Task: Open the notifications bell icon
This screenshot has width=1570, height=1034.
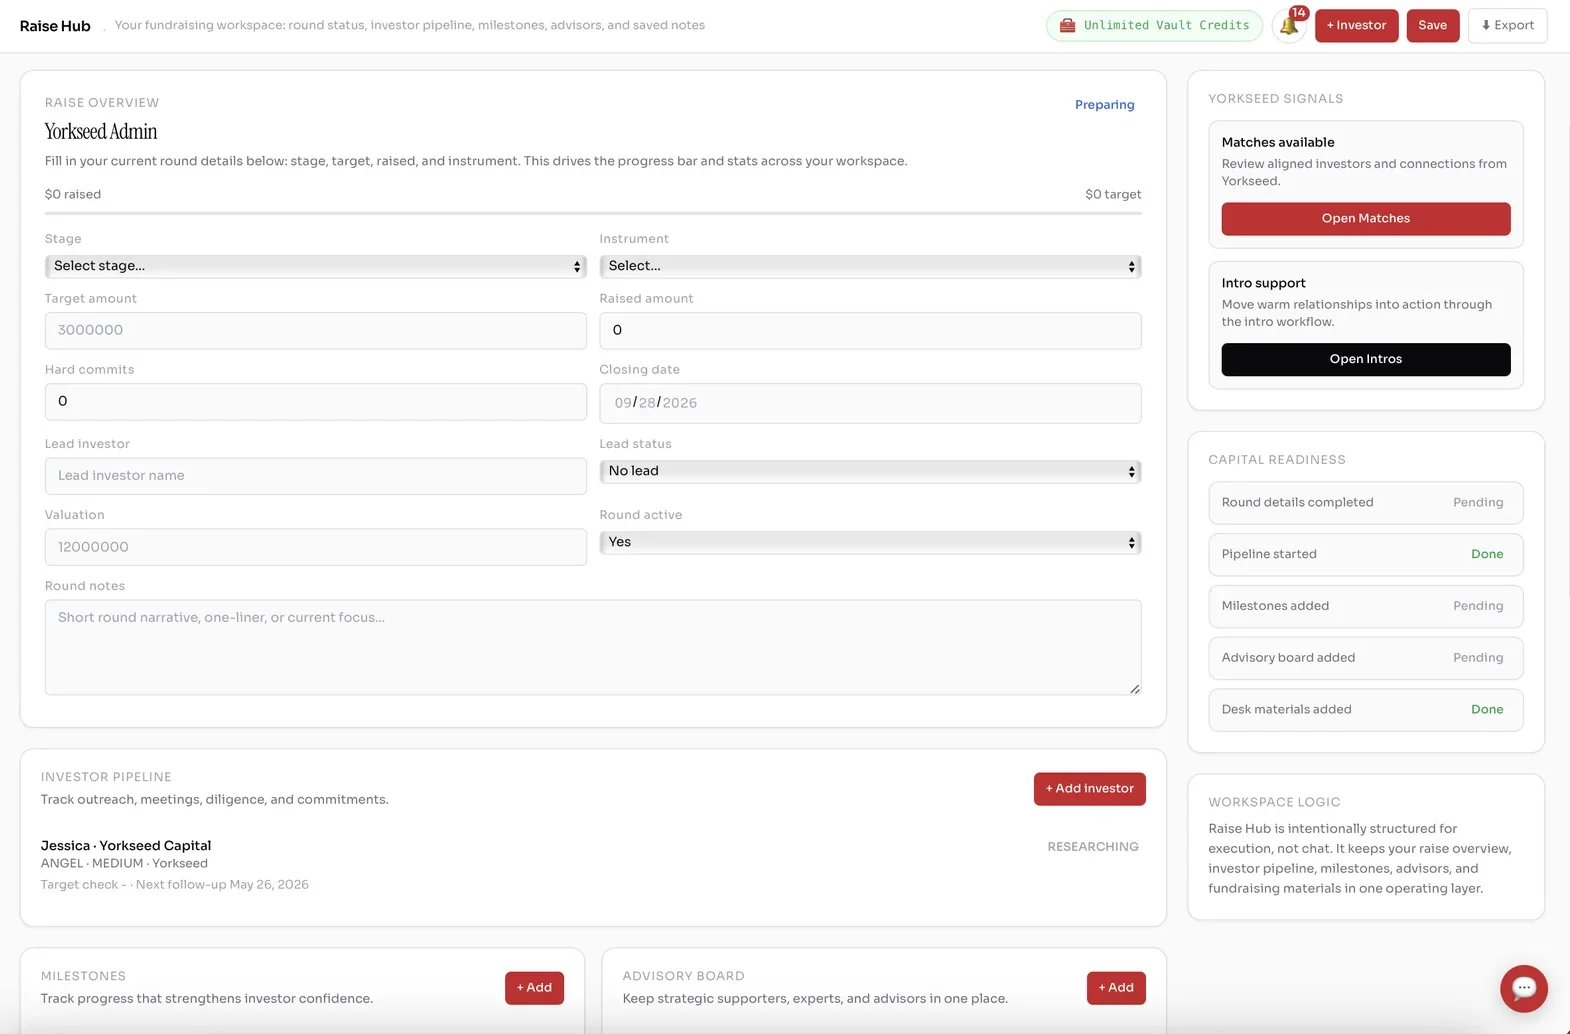Action: pos(1289,26)
